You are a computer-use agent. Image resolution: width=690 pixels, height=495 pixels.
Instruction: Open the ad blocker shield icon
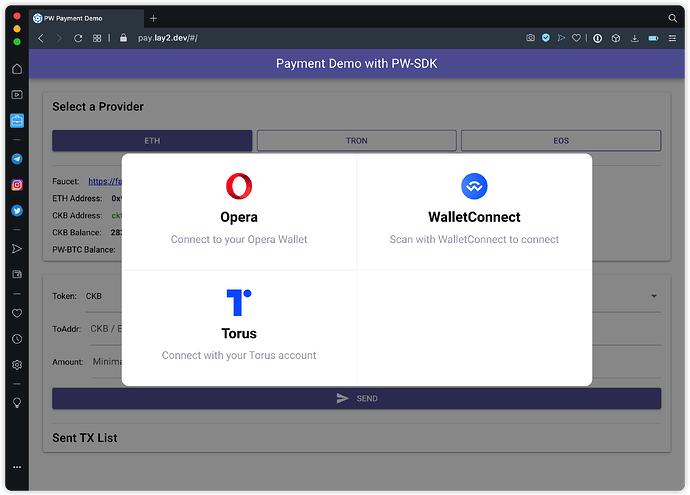point(546,38)
